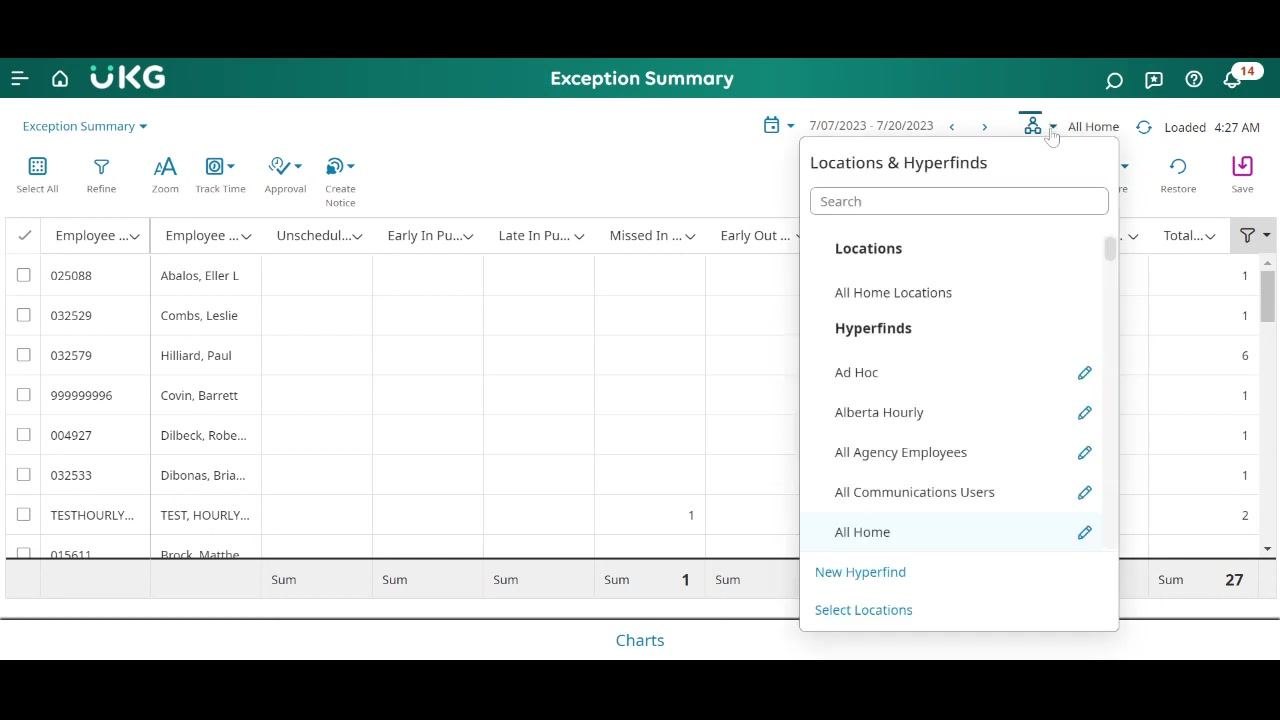Image resolution: width=1280 pixels, height=720 pixels.
Task: Click the New Hyperfind link
Action: pos(860,572)
